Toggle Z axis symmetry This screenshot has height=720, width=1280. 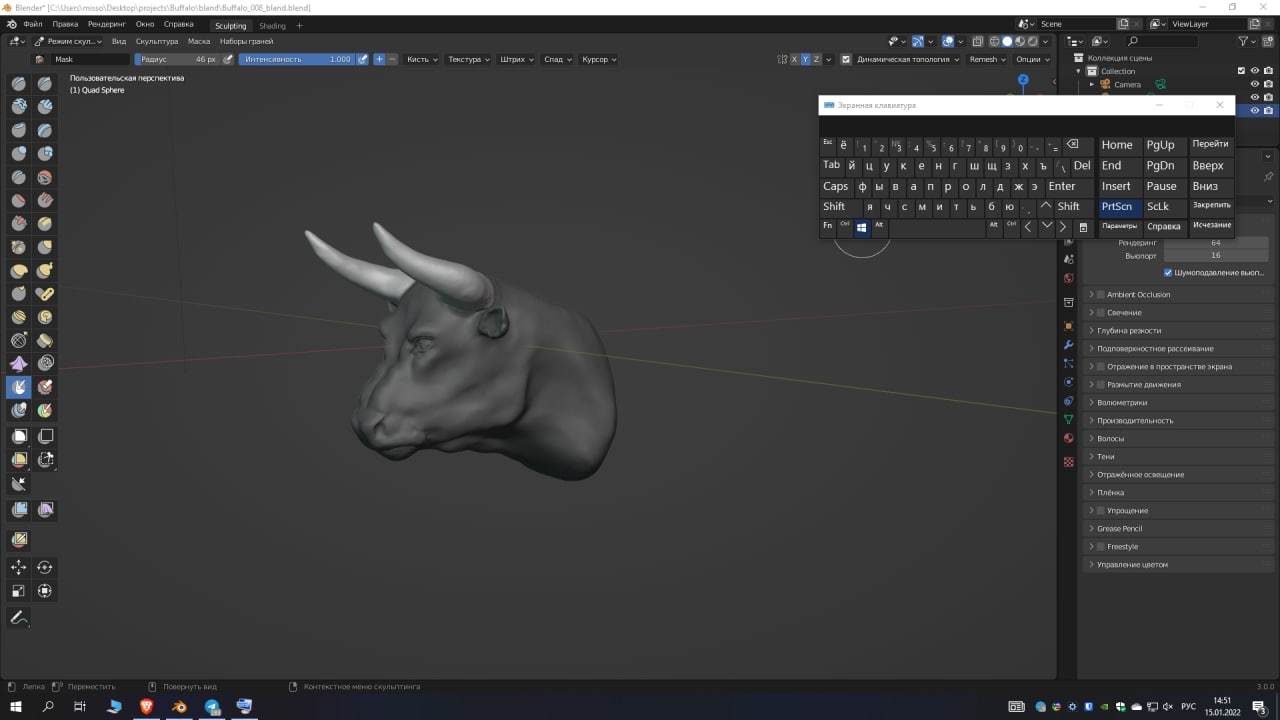tap(817, 59)
